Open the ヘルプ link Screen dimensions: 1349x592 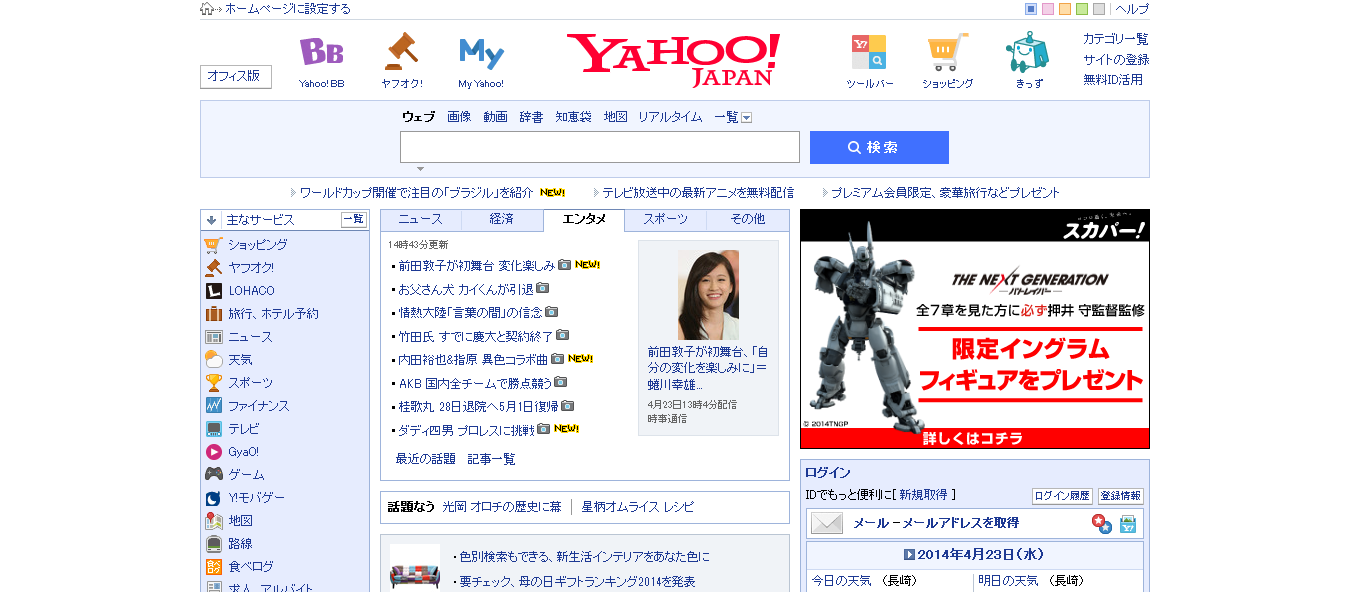point(1132,9)
